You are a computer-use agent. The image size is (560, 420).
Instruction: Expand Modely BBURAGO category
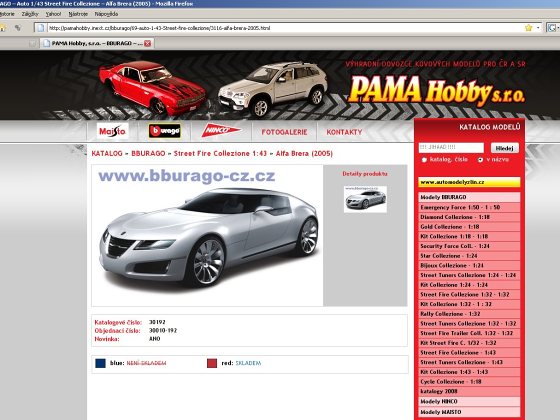click(469, 197)
